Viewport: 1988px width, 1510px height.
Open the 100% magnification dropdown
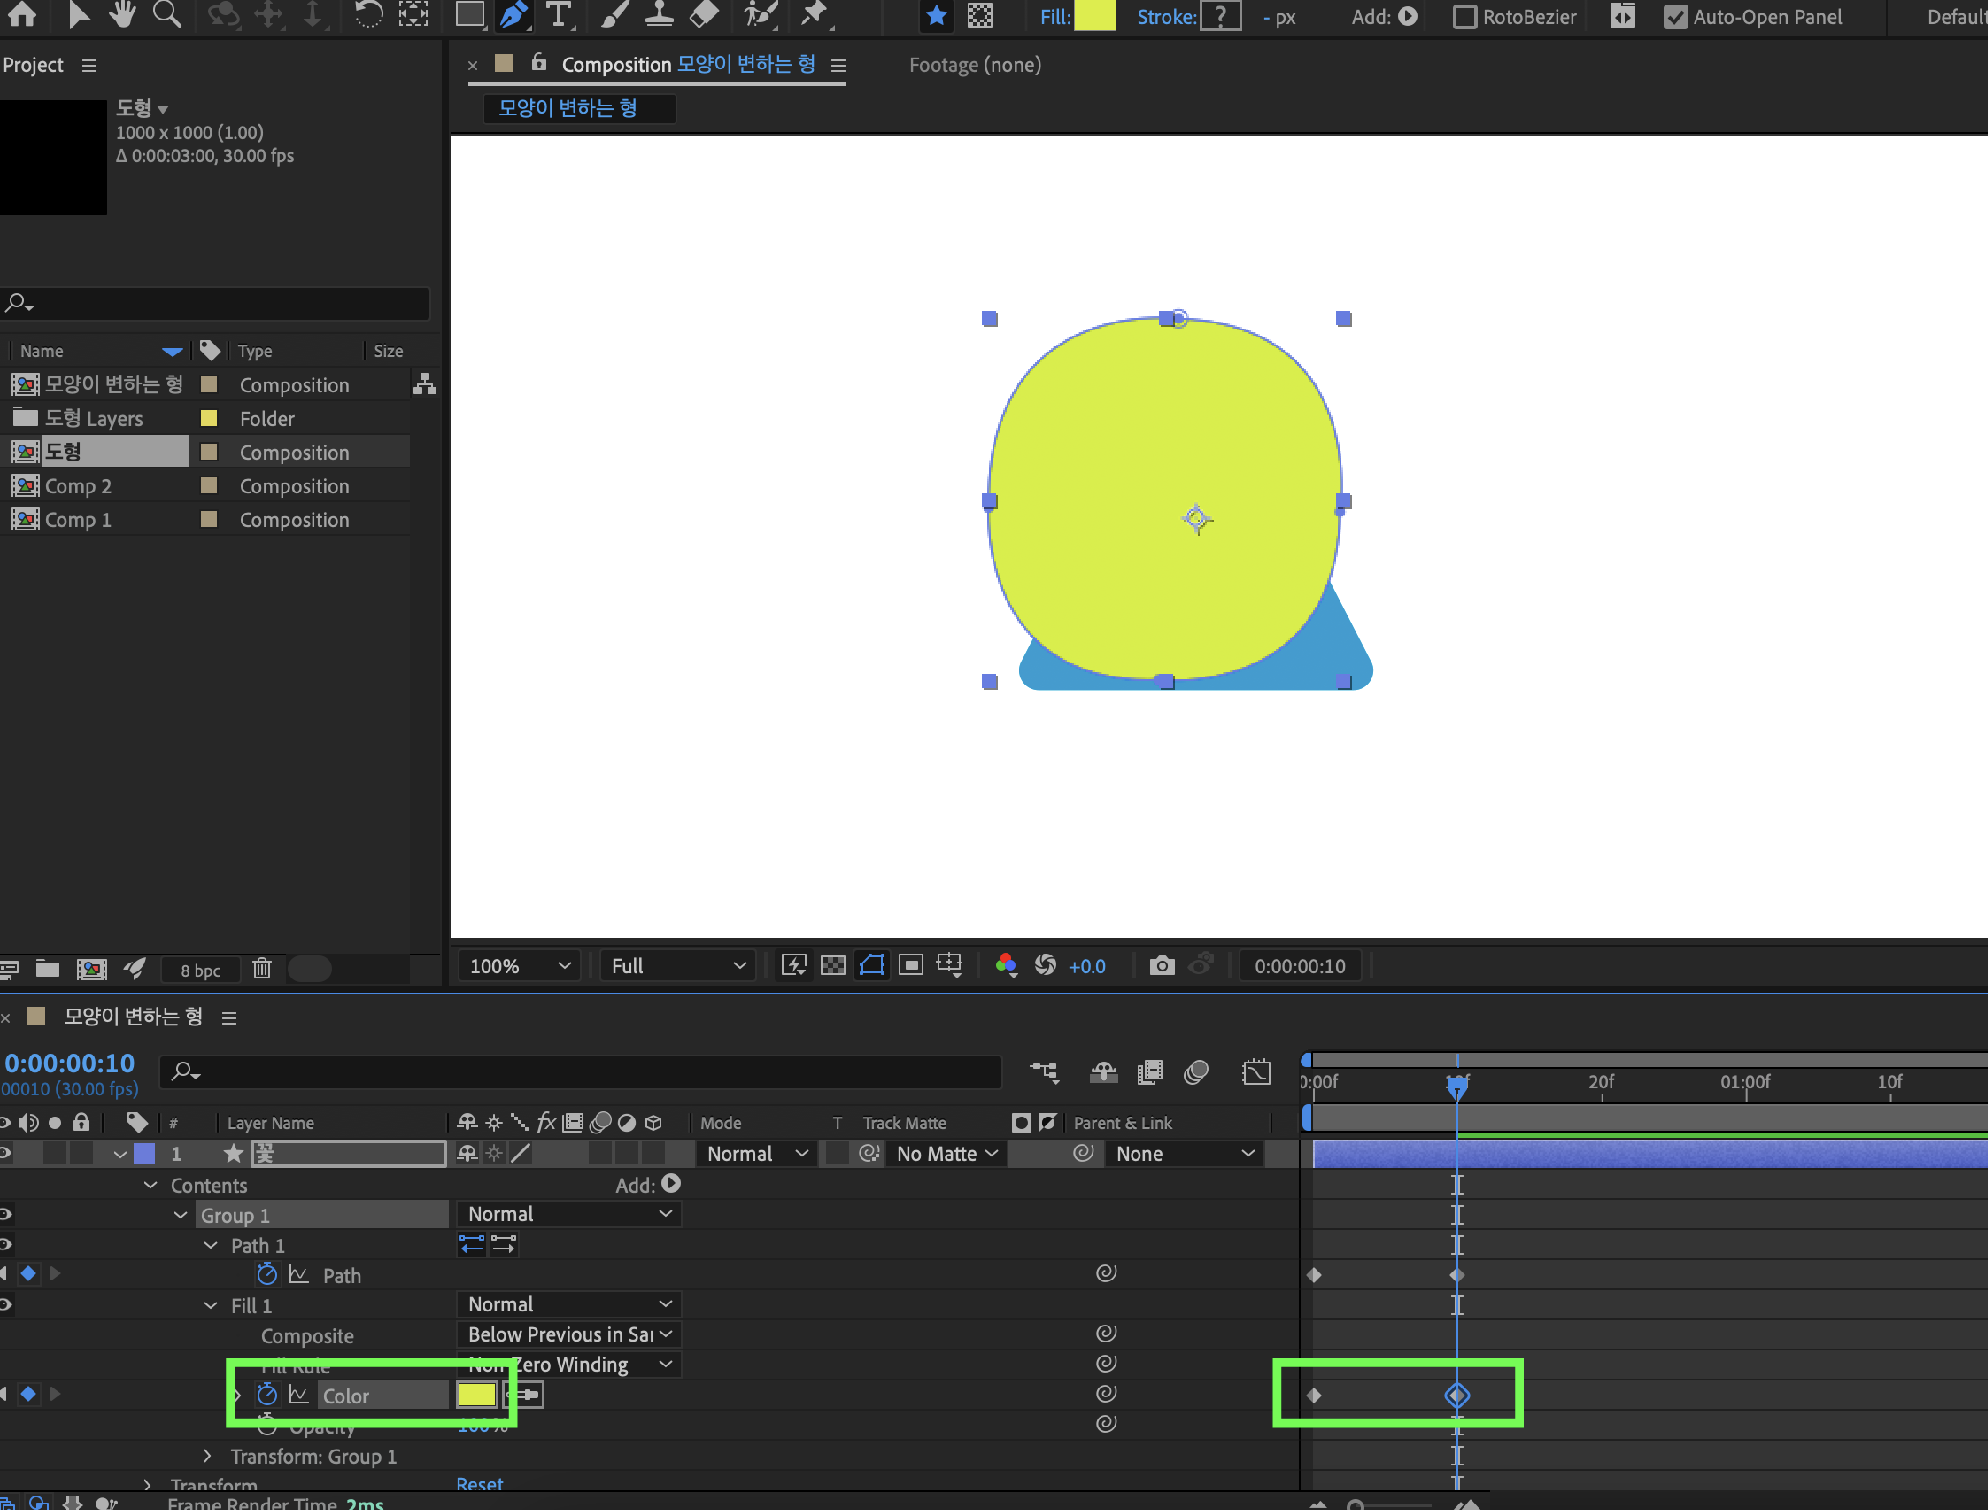520,966
